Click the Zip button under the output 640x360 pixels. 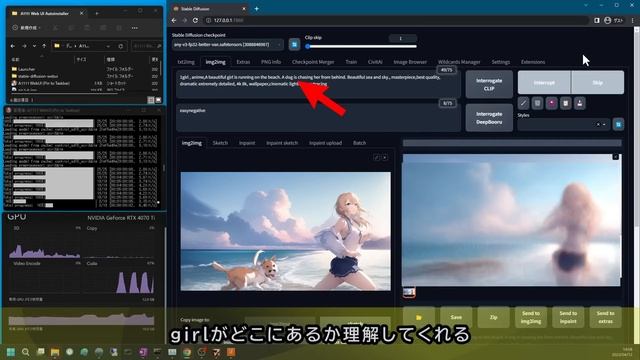(x=493, y=317)
